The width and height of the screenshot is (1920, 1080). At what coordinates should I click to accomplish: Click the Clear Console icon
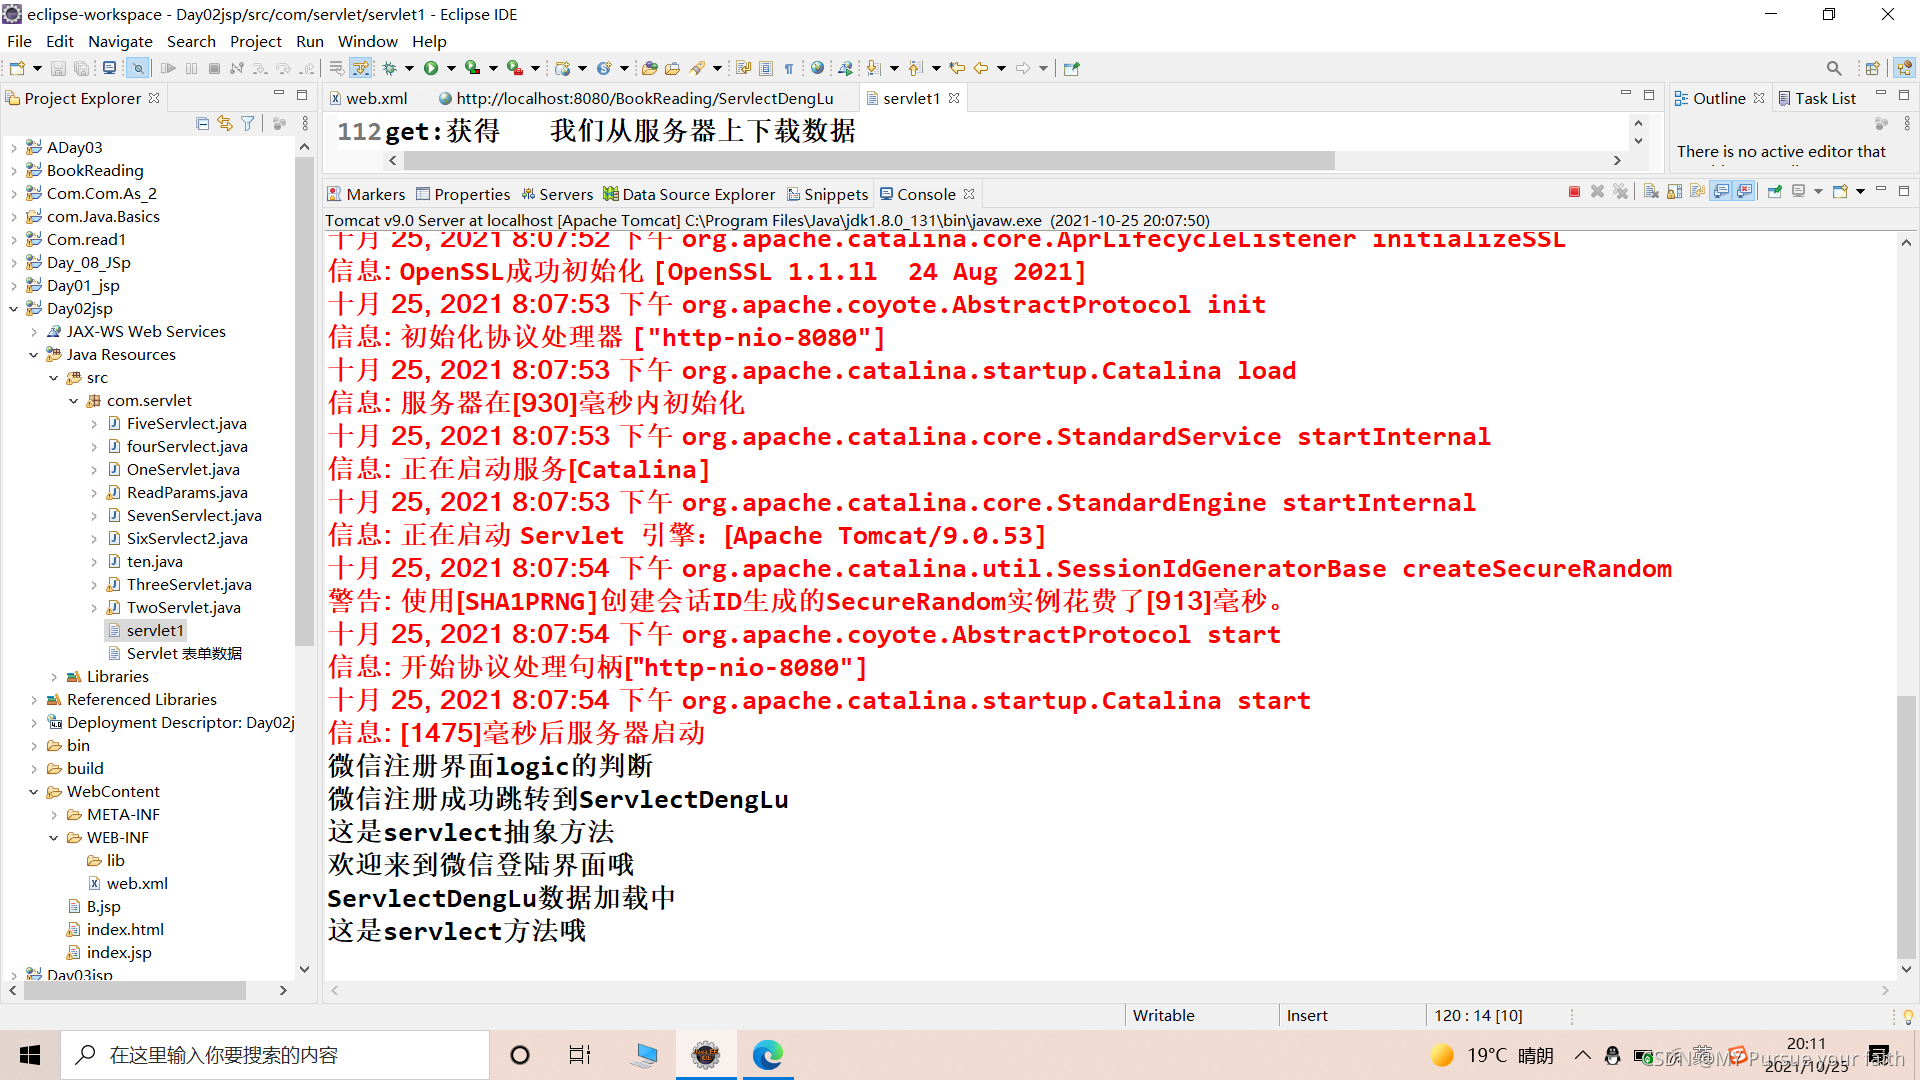pos(1651,192)
